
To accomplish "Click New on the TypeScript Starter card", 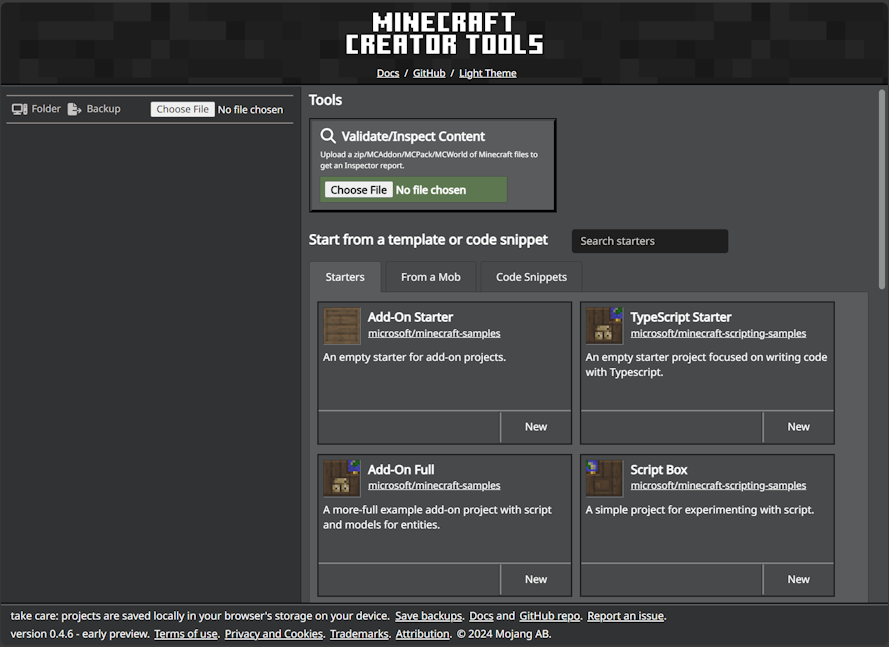I will pos(798,426).
